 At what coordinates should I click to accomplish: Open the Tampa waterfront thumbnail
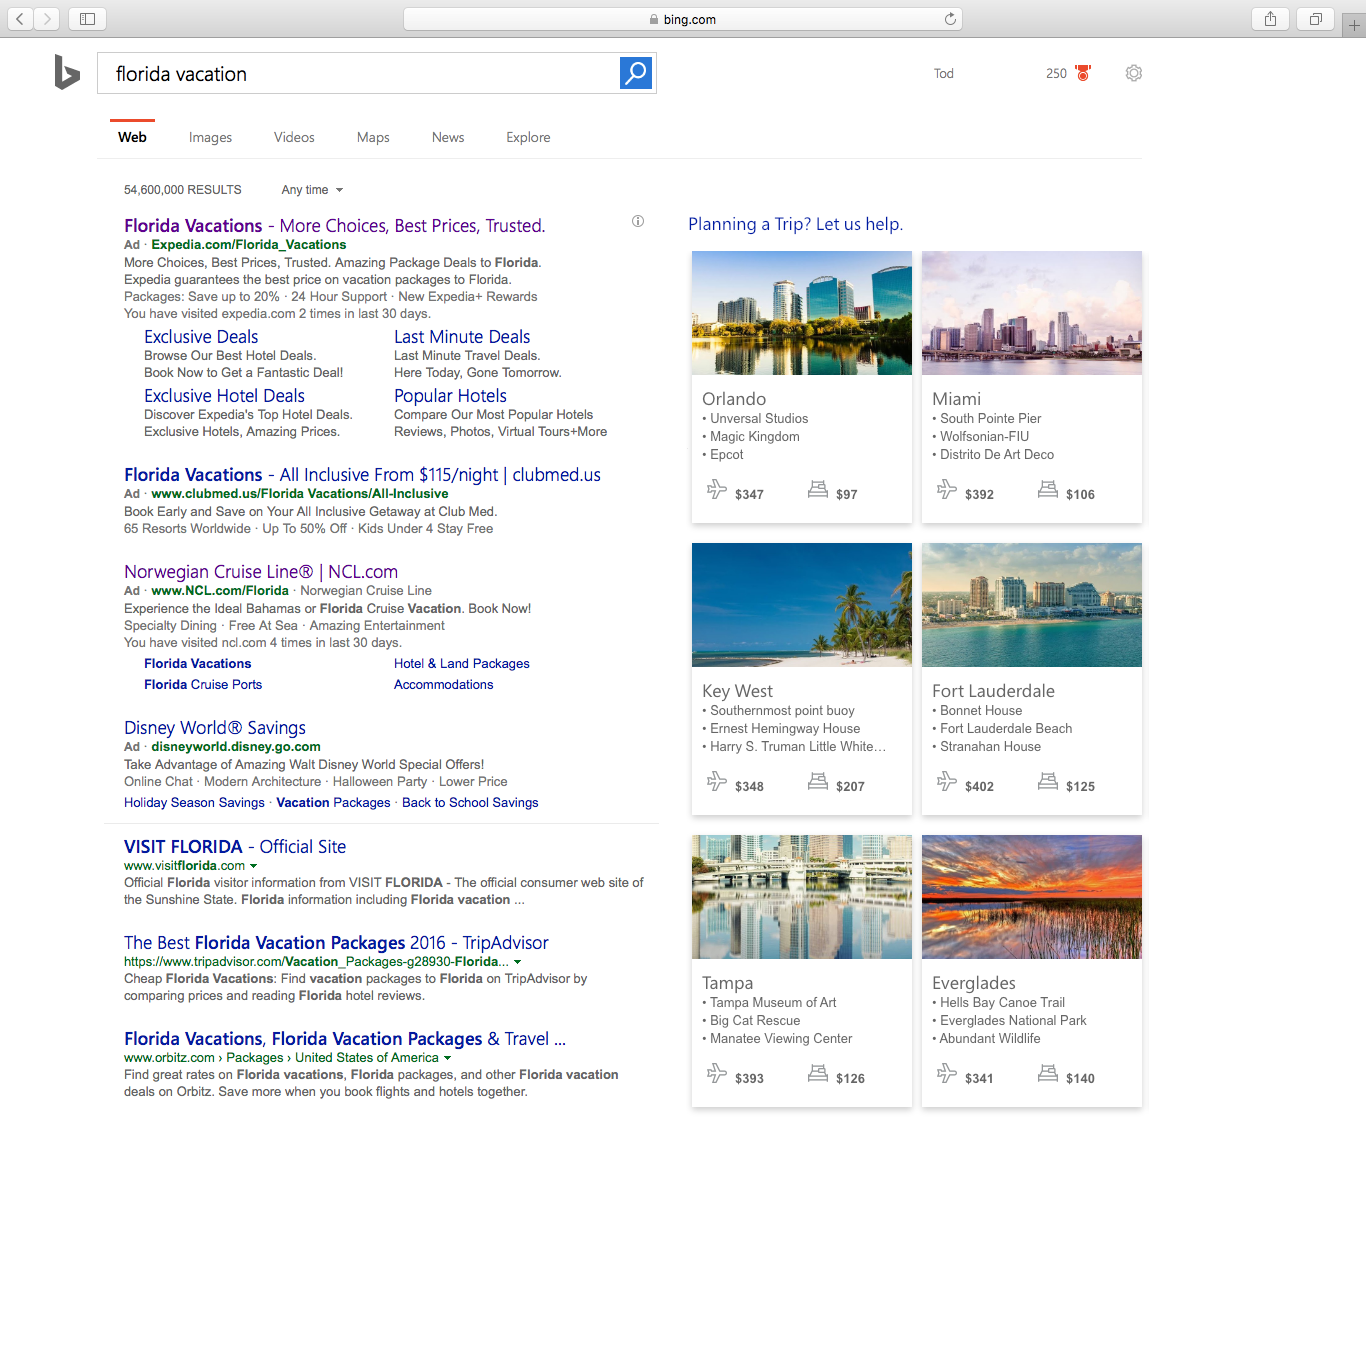[x=802, y=897]
